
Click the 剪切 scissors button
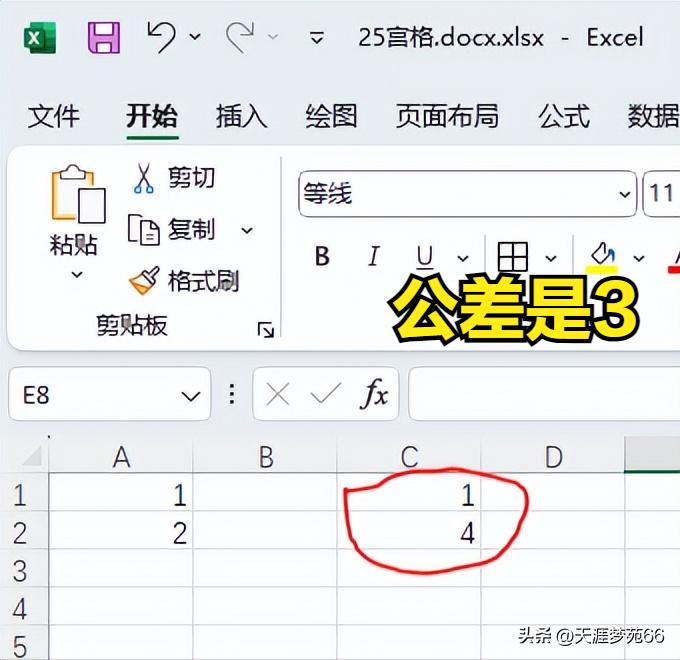tap(174, 178)
